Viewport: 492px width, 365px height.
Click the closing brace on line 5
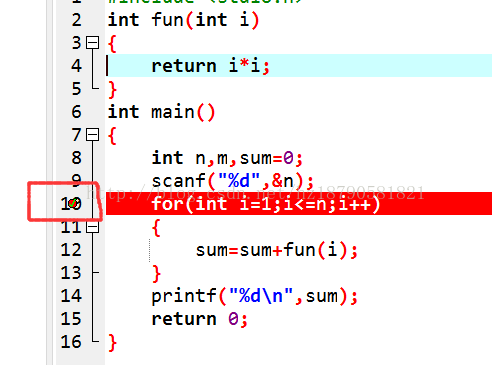tap(113, 90)
